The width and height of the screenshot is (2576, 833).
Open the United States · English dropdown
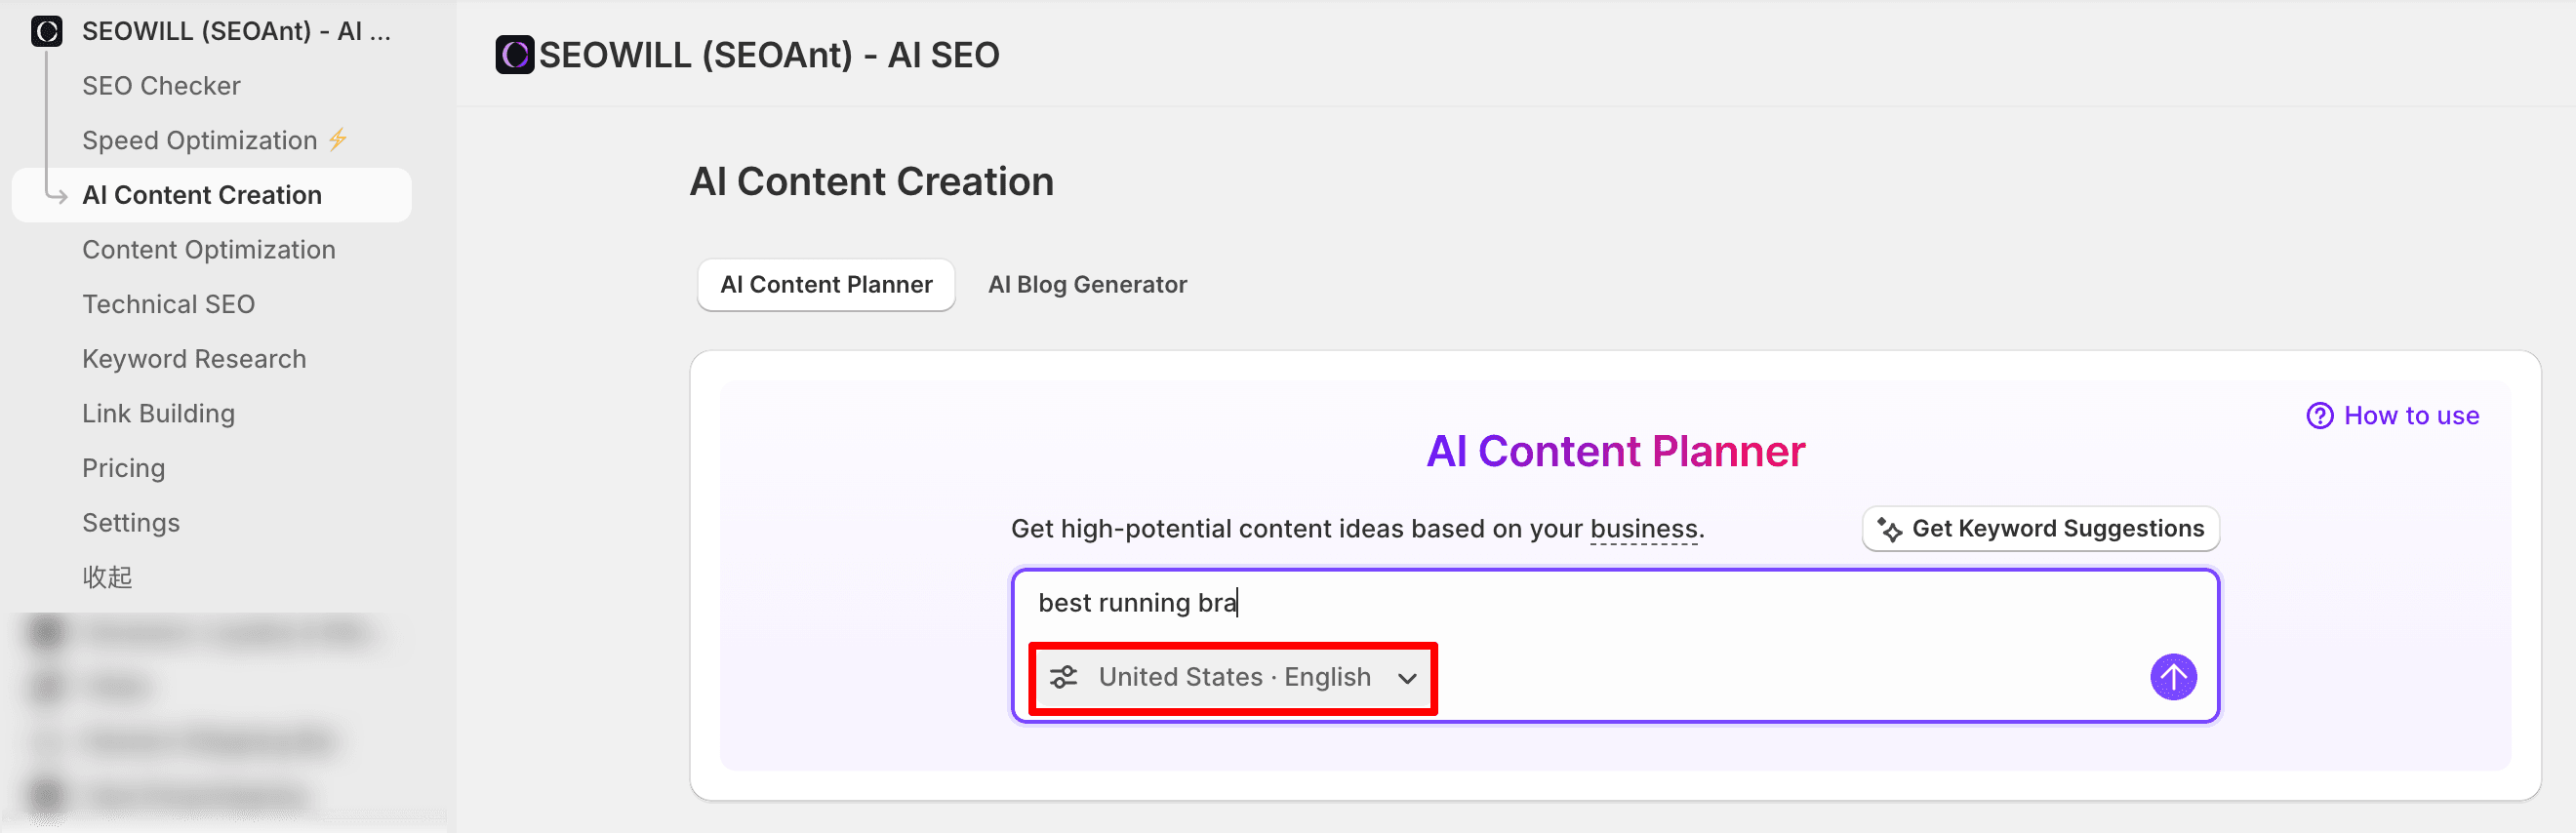coord(1234,677)
